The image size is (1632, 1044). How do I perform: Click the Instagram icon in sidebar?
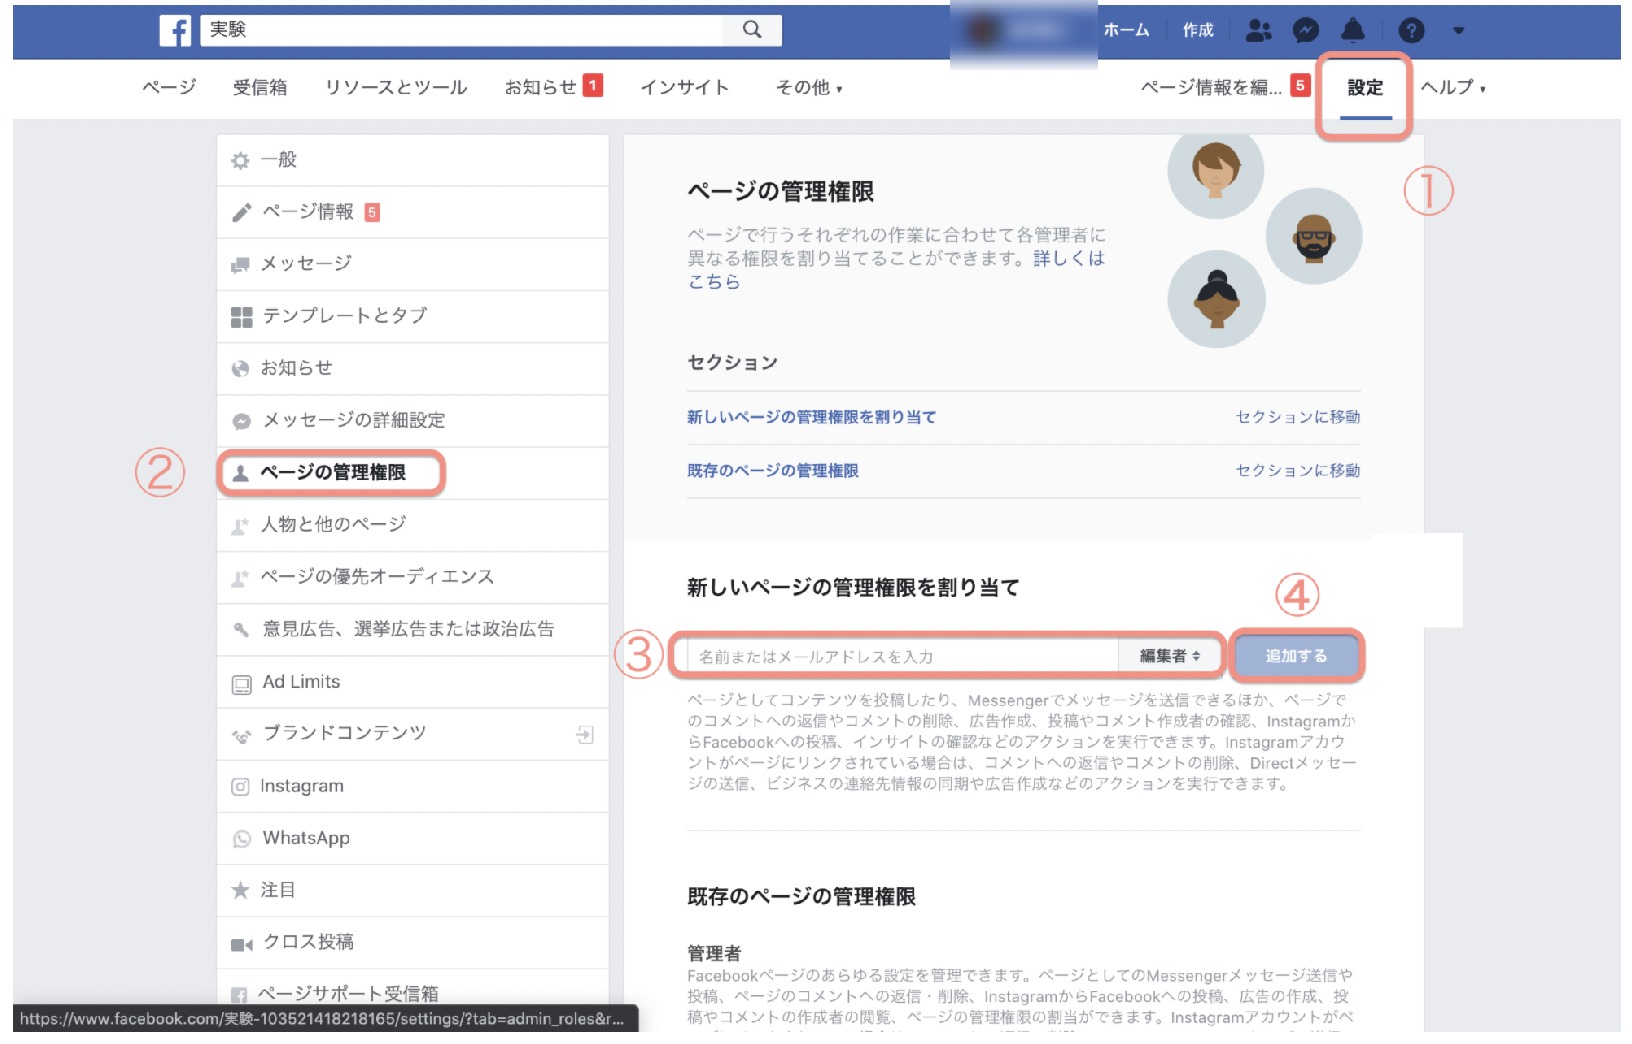click(x=241, y=787)
